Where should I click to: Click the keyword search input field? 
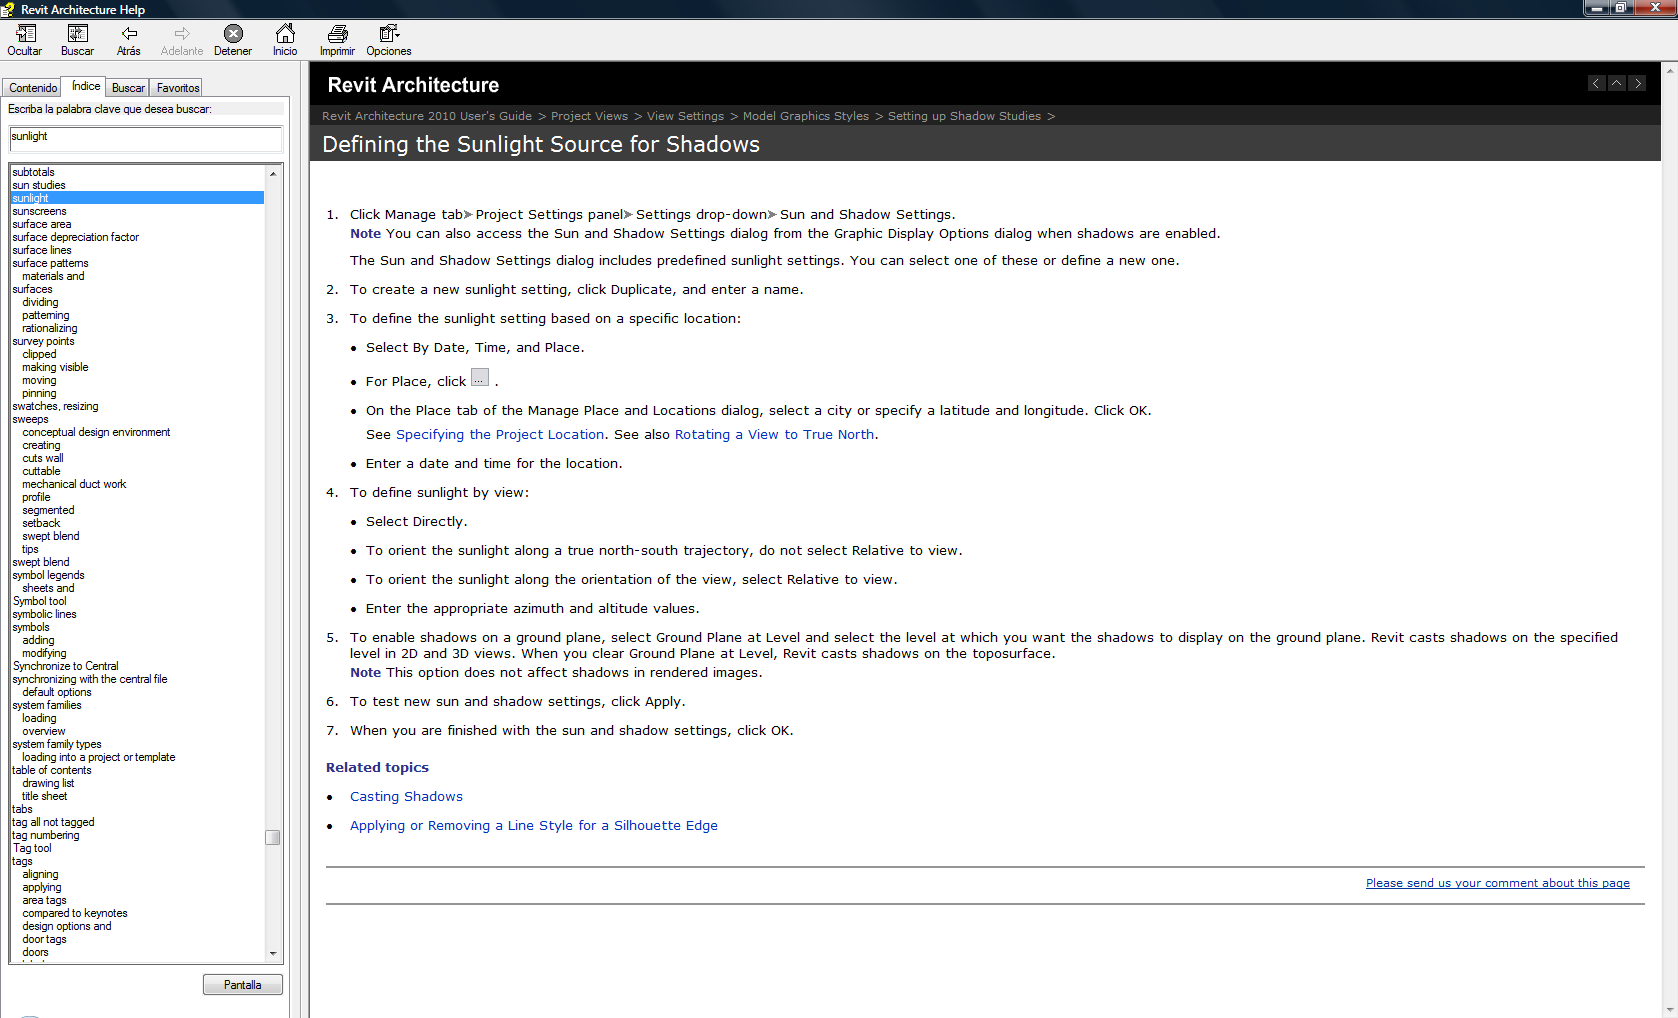(146, 138)
